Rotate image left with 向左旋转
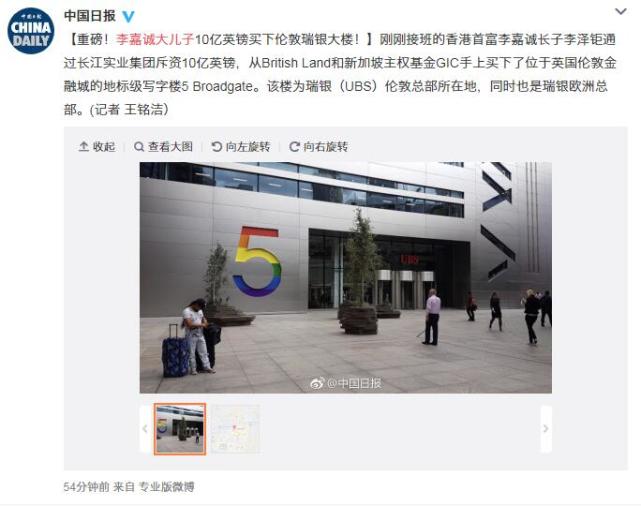The width and height of the screenshot is (641, 506). pos(241,146)
